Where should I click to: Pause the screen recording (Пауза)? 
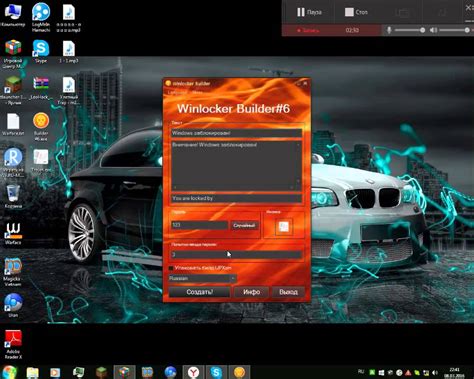[309, 12]
